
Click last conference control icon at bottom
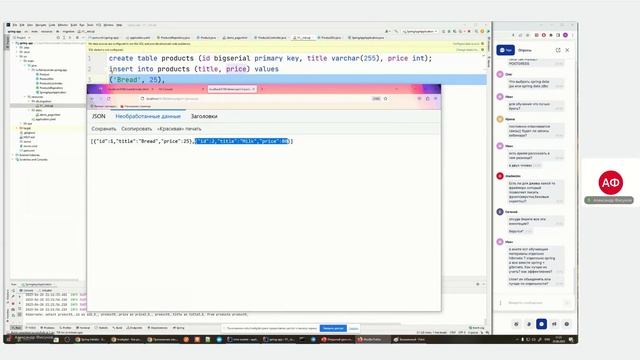pos(567,324)
